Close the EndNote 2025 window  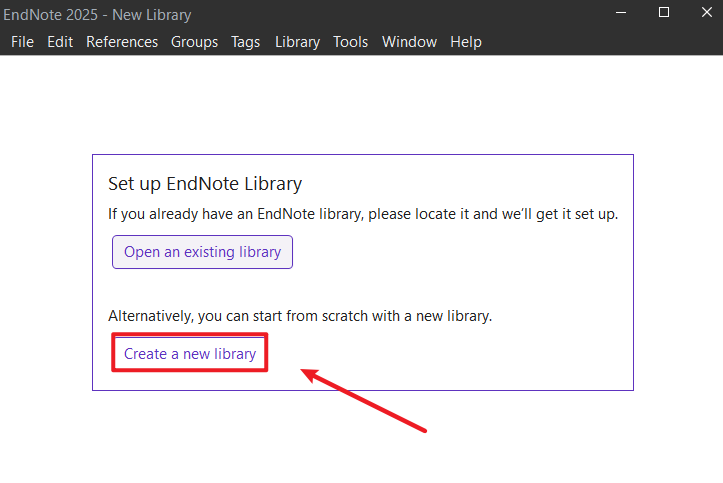(706, 13)
